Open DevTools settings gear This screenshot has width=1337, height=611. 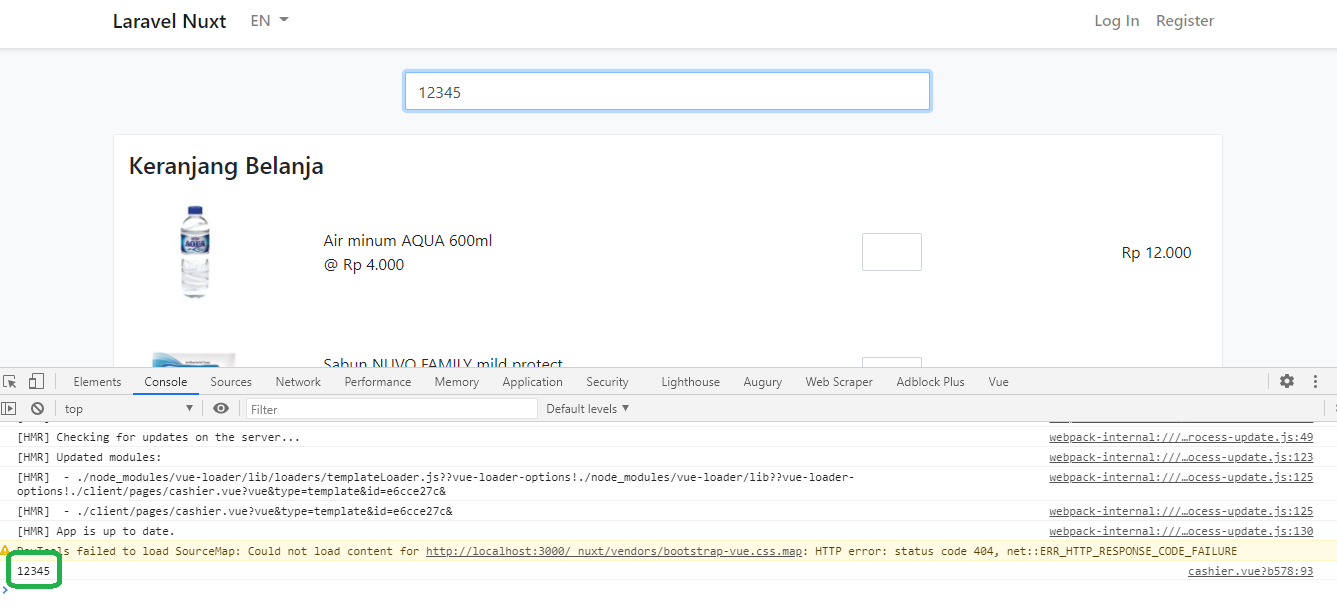coord(1286,381)
